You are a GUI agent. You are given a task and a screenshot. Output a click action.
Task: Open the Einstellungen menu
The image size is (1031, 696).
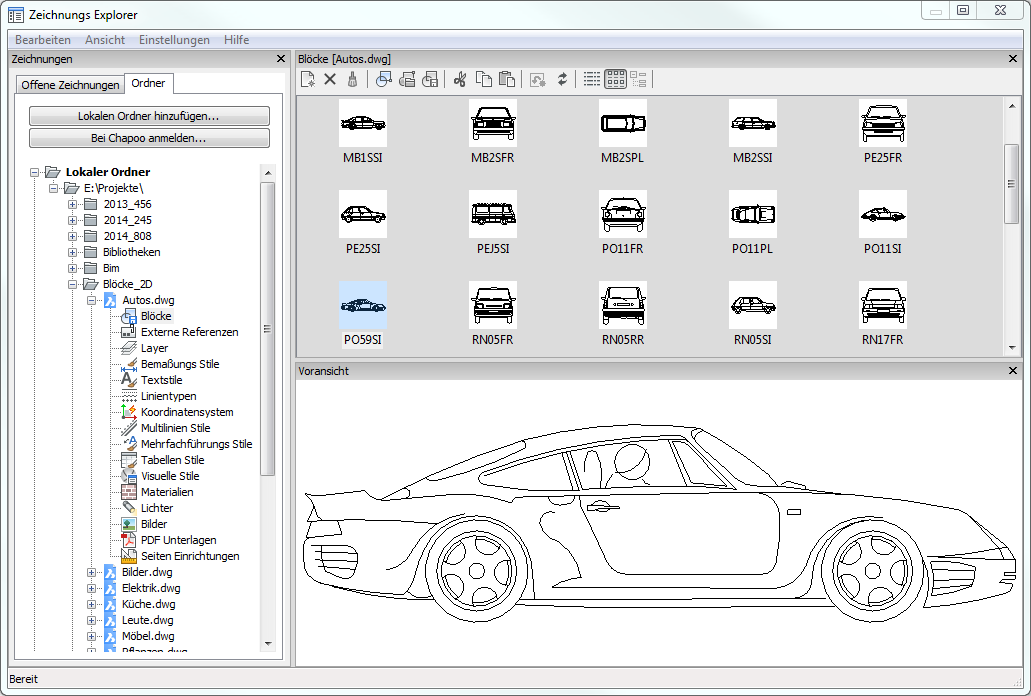pyautogui.click(x=174, y=40)
